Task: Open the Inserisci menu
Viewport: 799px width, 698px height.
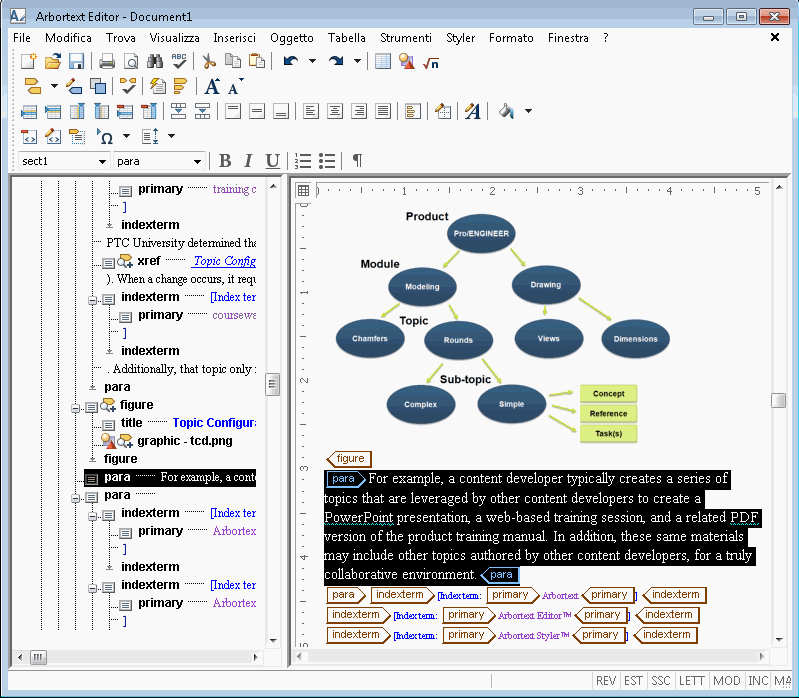Action: 234,38
